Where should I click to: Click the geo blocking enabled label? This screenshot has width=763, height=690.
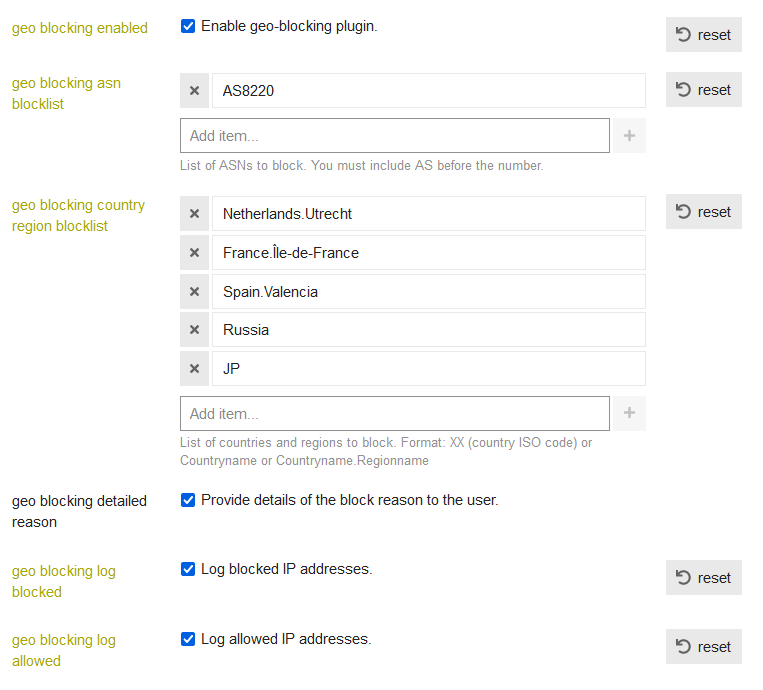80,28
